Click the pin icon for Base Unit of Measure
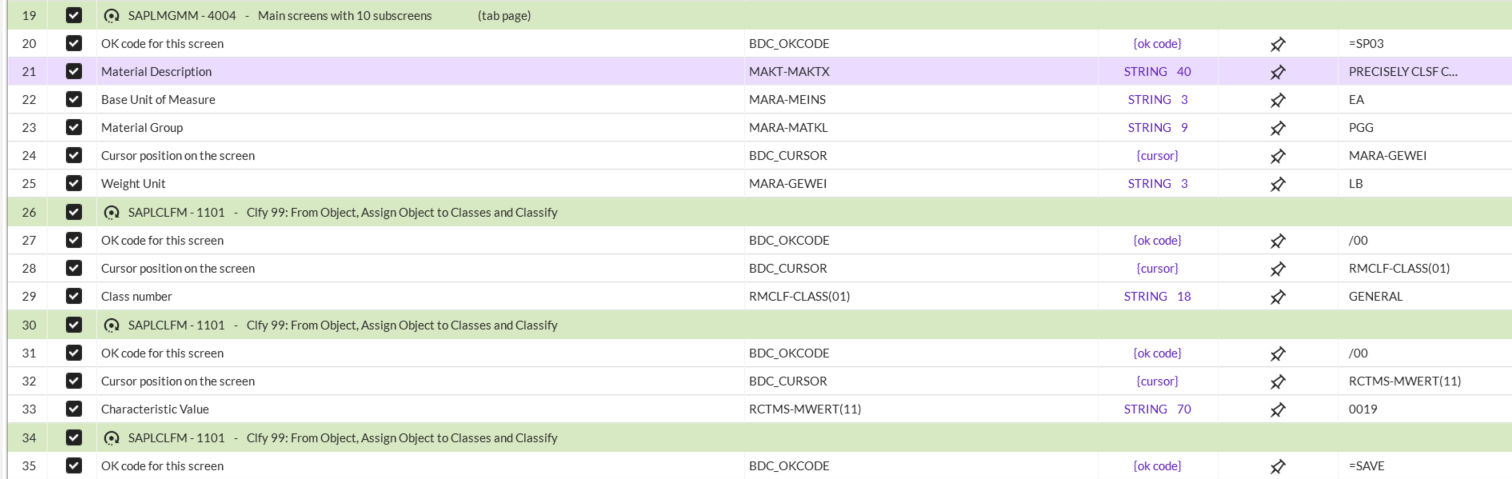The width and height of the screenshot is (1512, 479). [x=1277, y=100]
